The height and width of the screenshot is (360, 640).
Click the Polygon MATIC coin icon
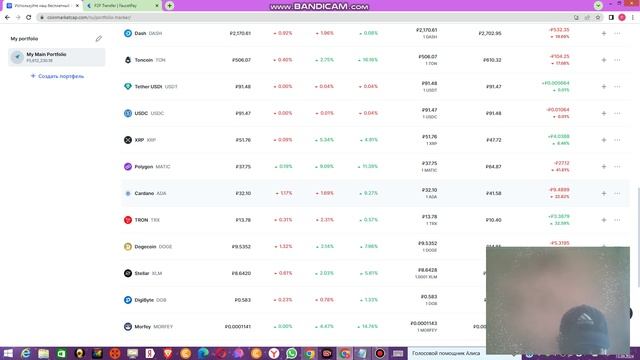pos(128,167)
